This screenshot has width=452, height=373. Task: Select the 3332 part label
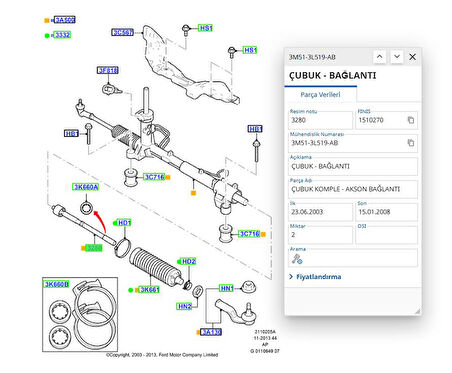62,35
